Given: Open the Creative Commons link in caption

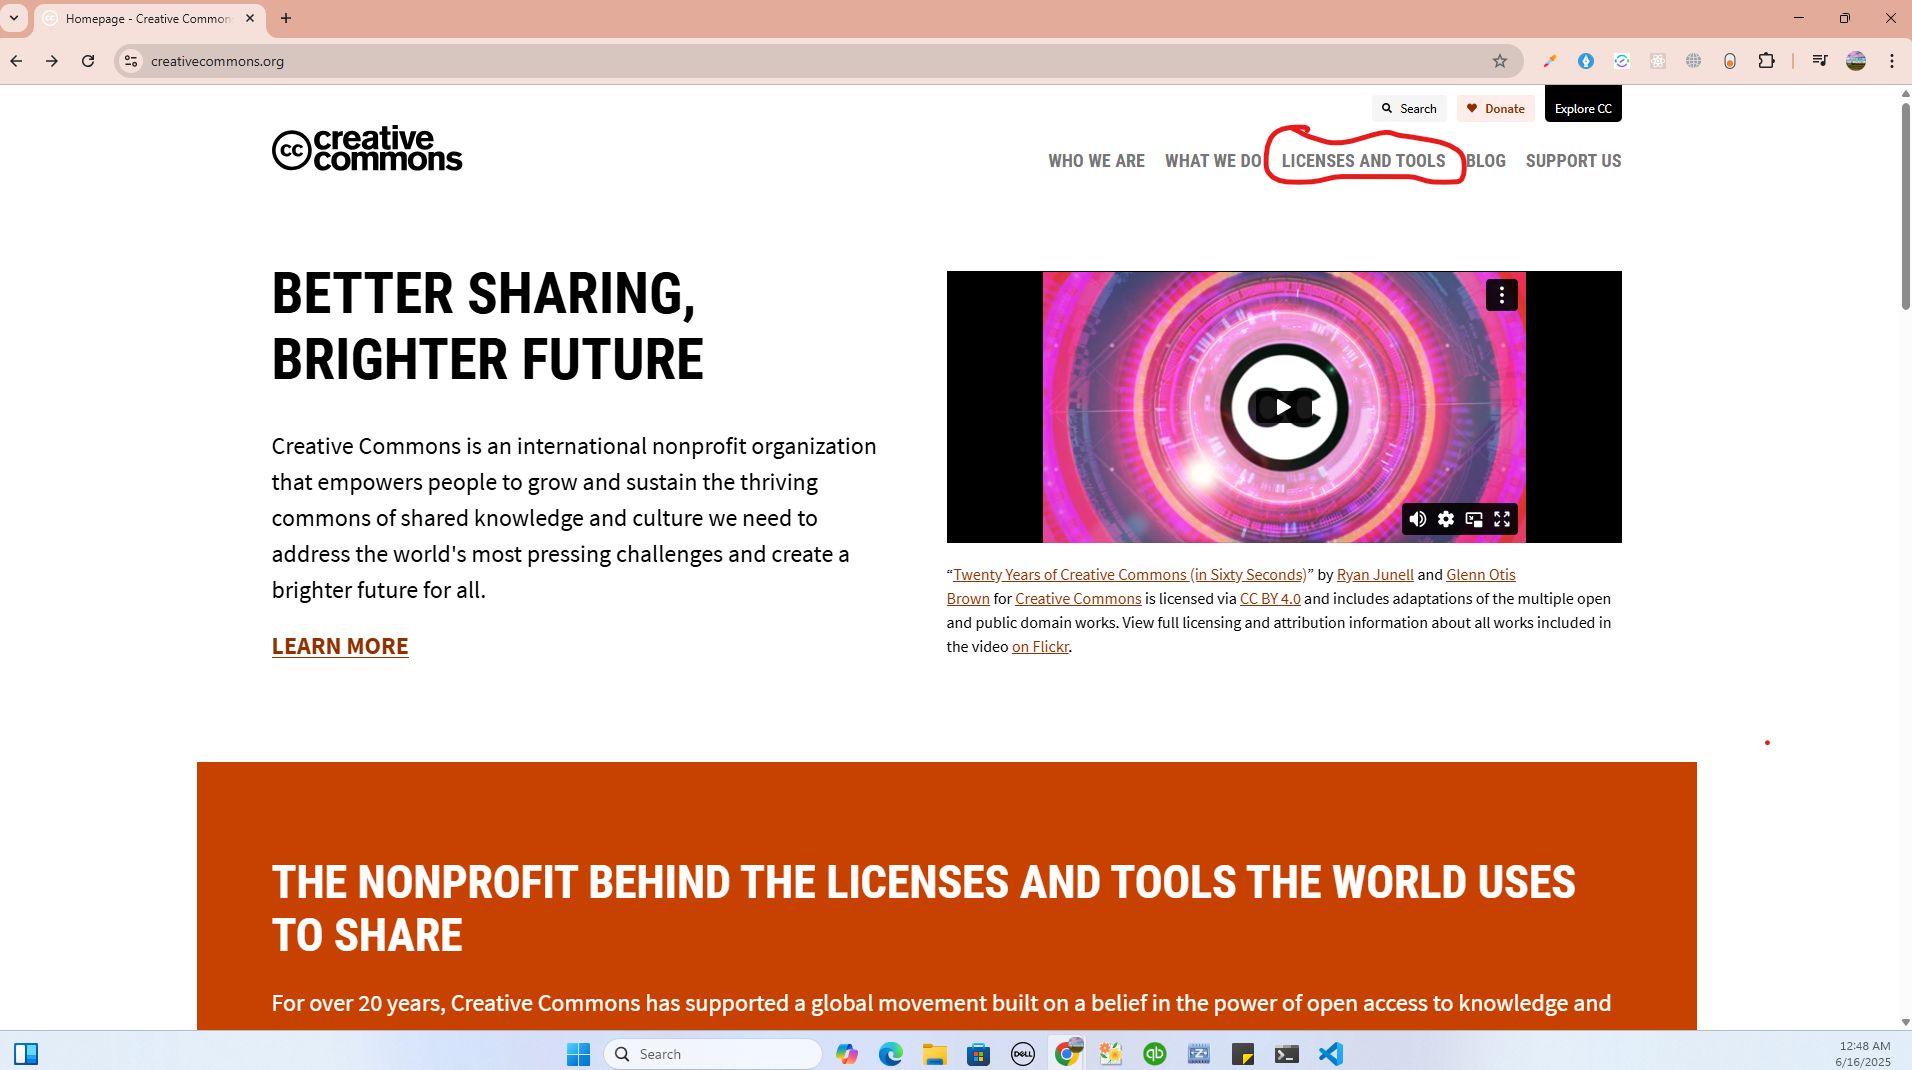Looking at the screenshot, I should 1078,598.
